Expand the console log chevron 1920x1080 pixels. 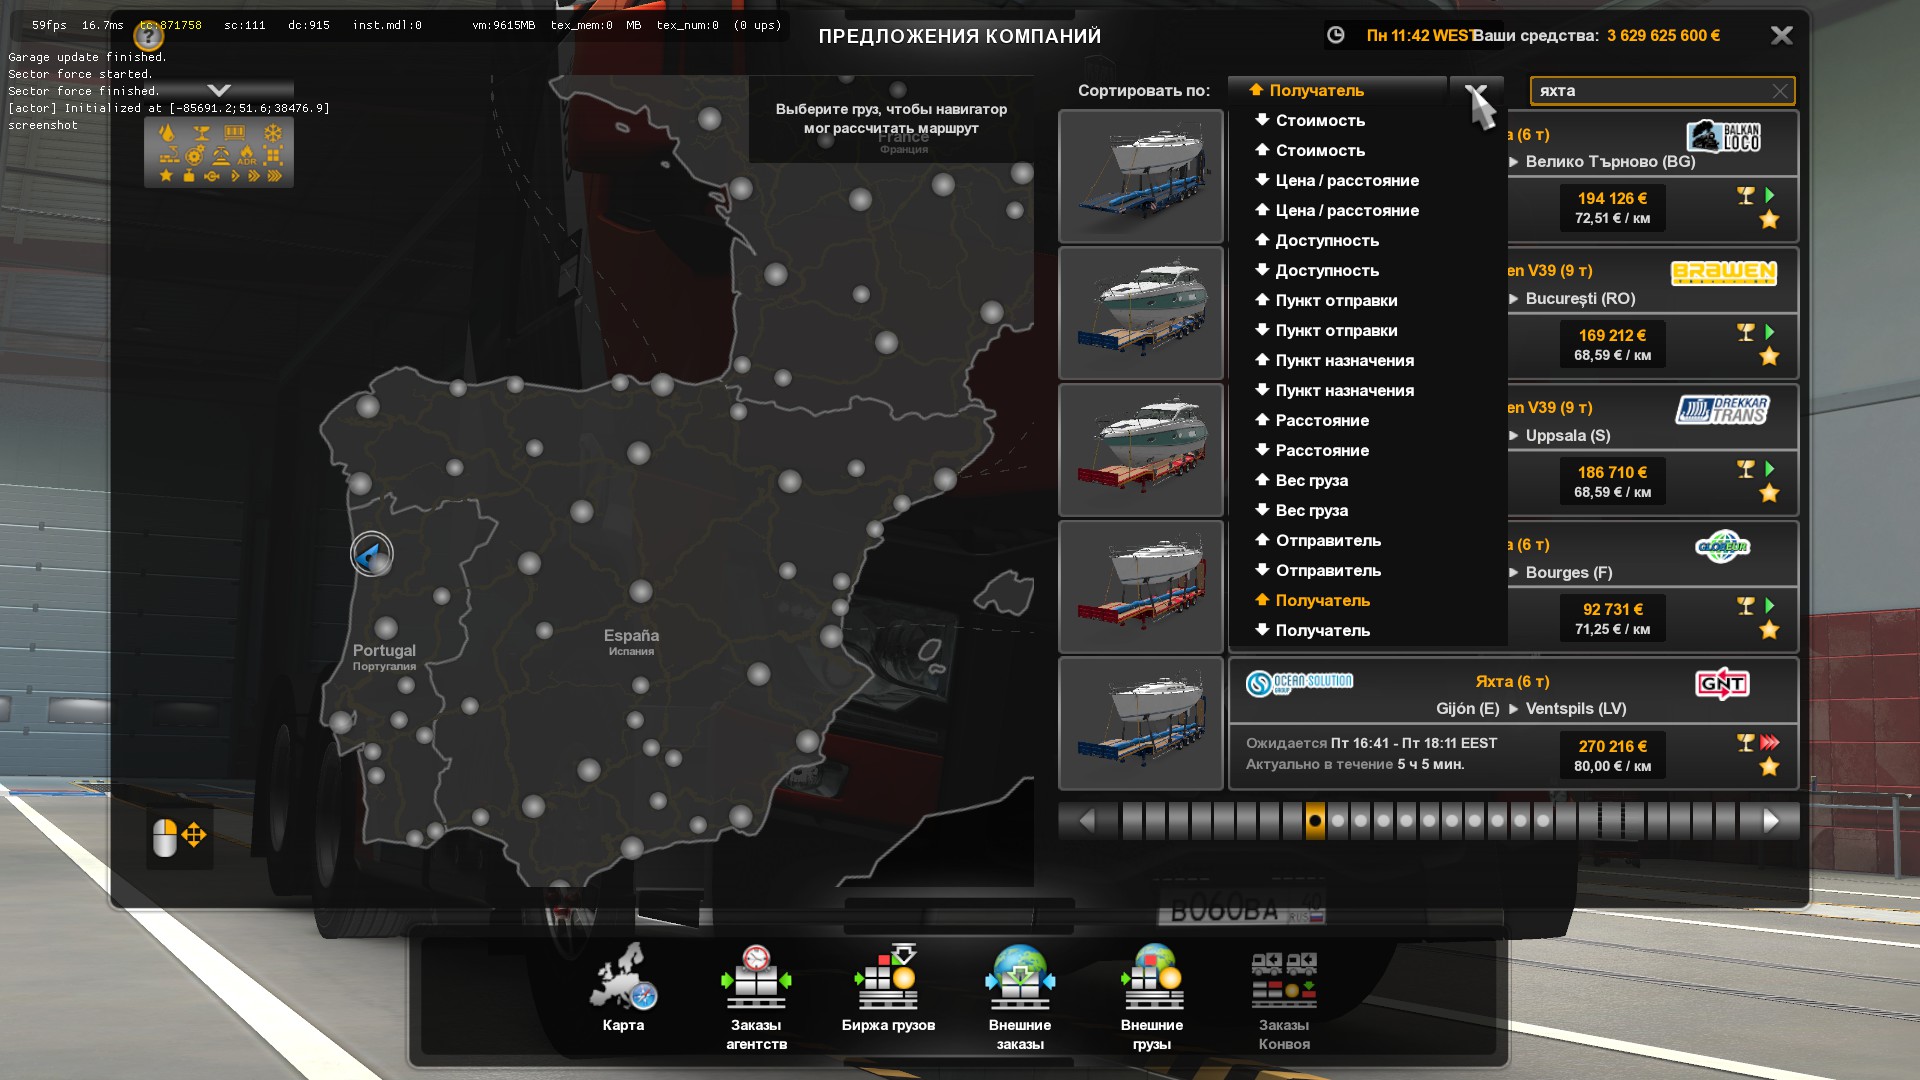point(219,90)
